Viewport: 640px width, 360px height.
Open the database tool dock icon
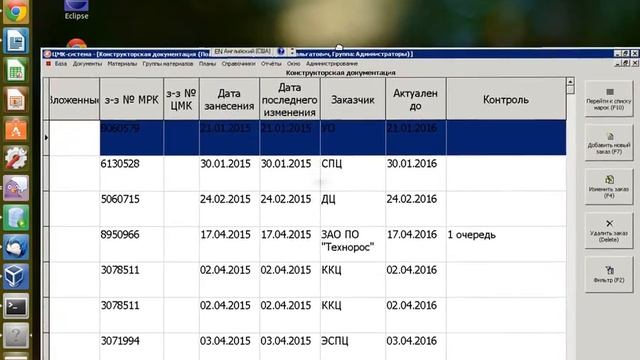(16, 218)
